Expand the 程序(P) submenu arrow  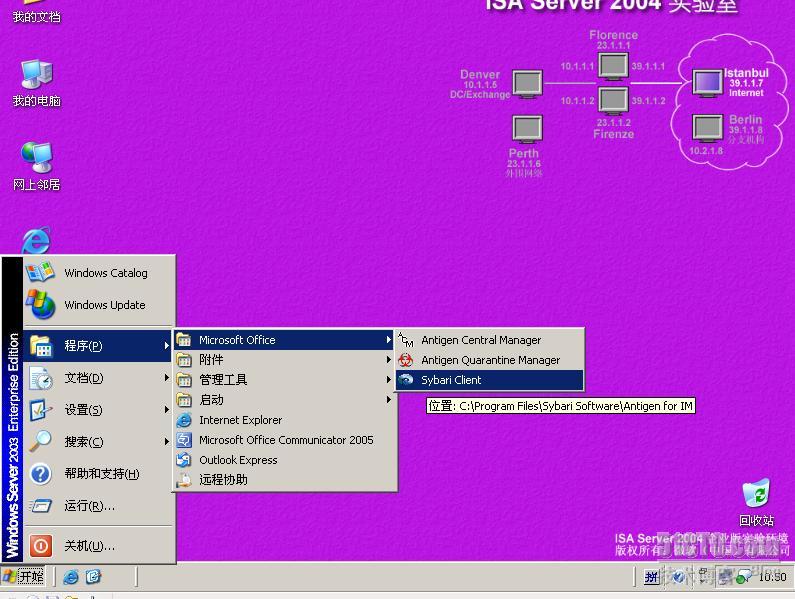[166, 345]
